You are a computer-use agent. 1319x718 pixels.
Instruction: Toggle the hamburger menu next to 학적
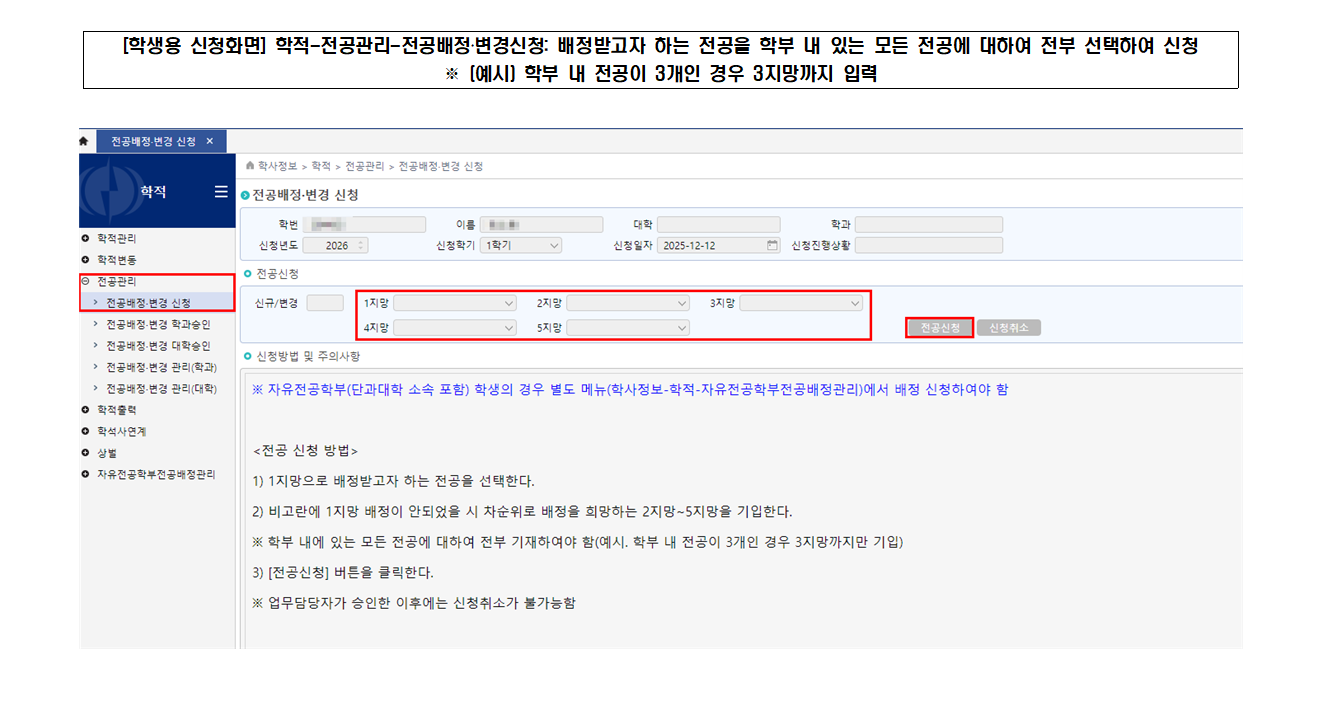tap(220, 192)
